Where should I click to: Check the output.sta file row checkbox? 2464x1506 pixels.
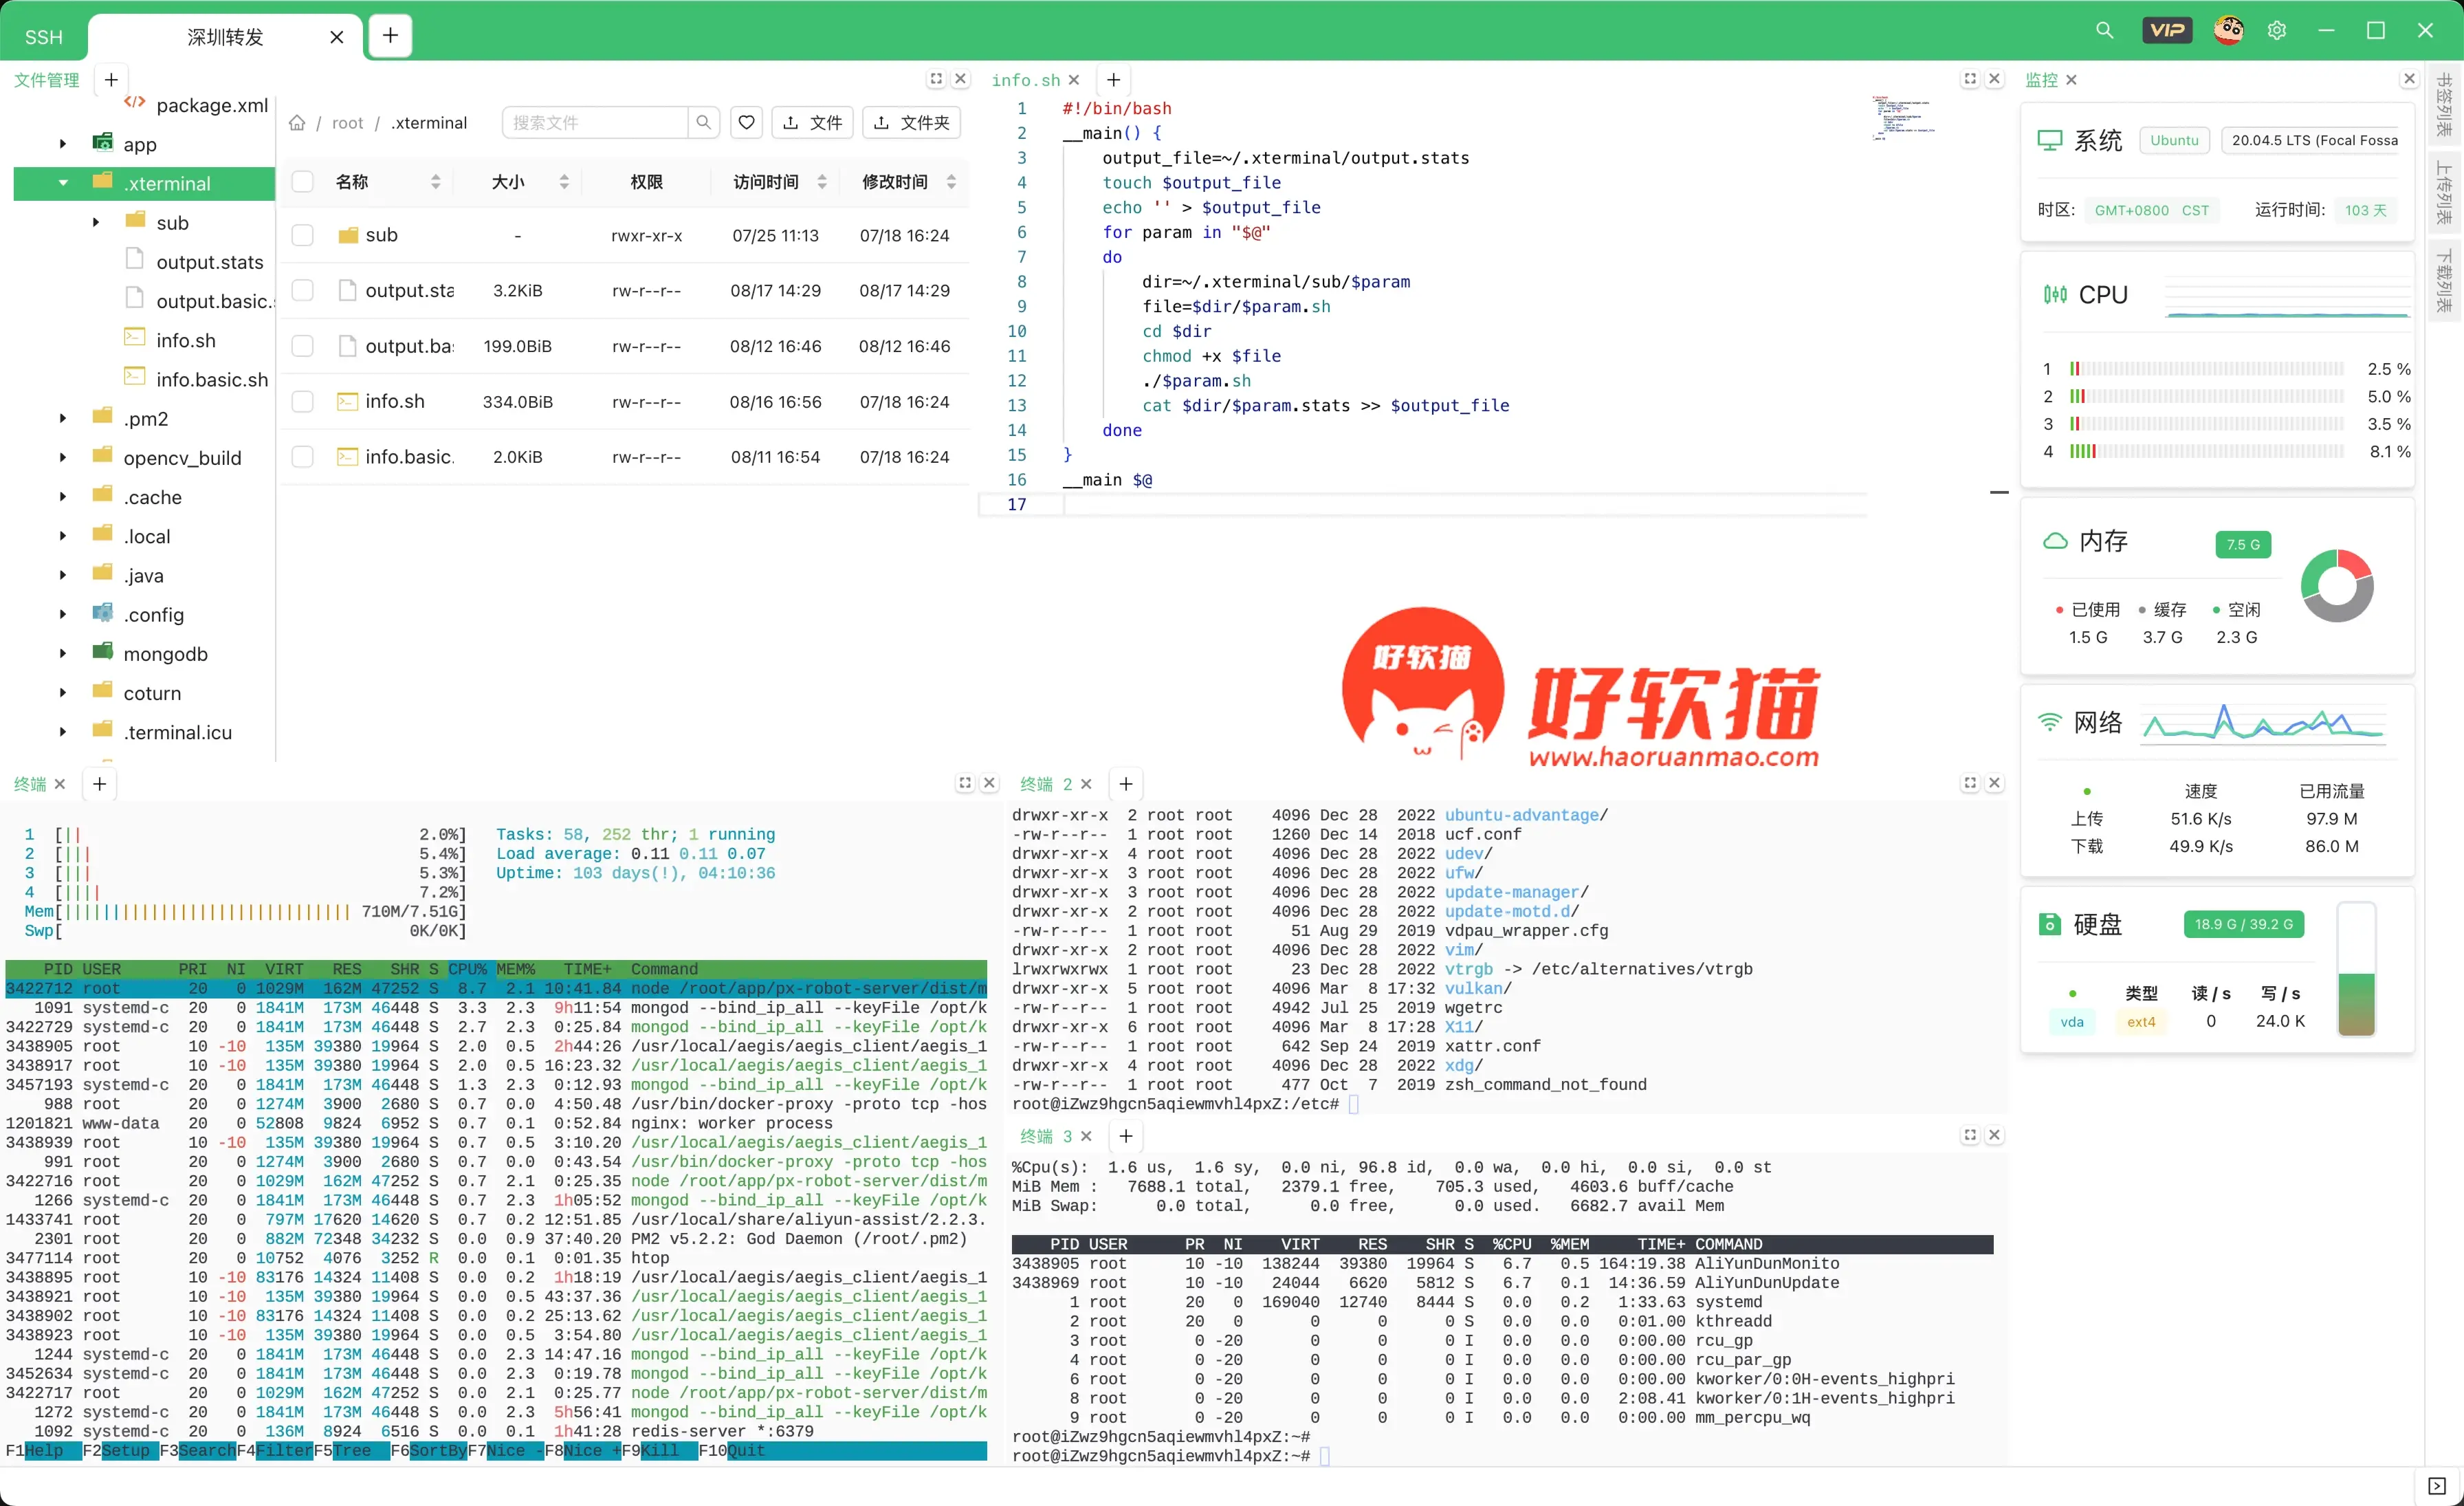[x=302, y=290]
